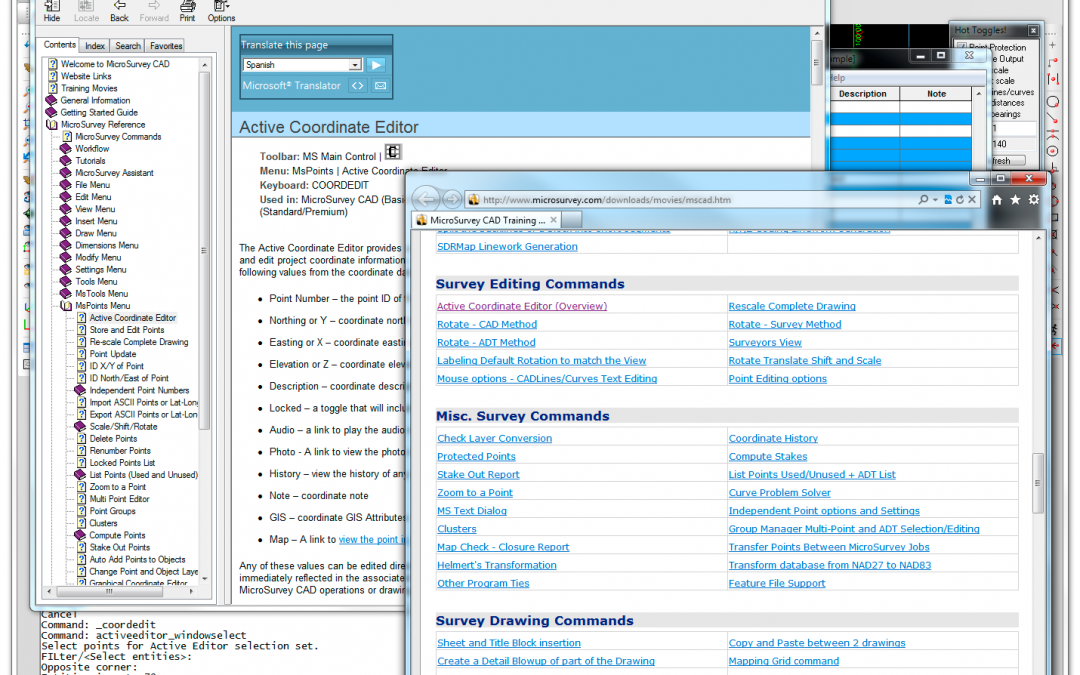Select Store and Edit Points topic
1080x675 pixels.
(126, 330)
